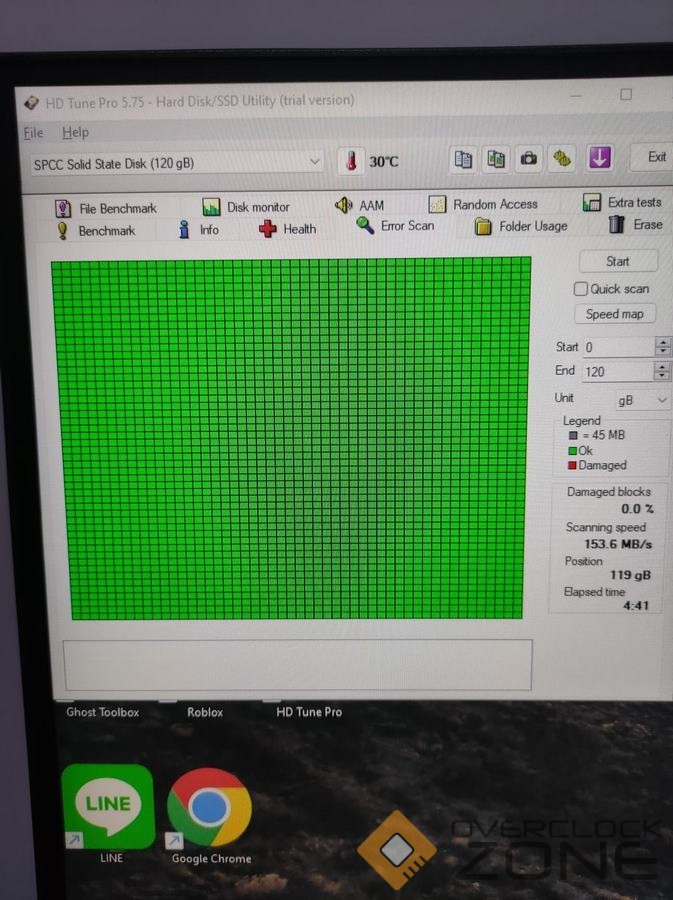673x900 pixels.
Task: Click the HD Tune Pro desktop shortcut label
Action: [x=309, y=712]
